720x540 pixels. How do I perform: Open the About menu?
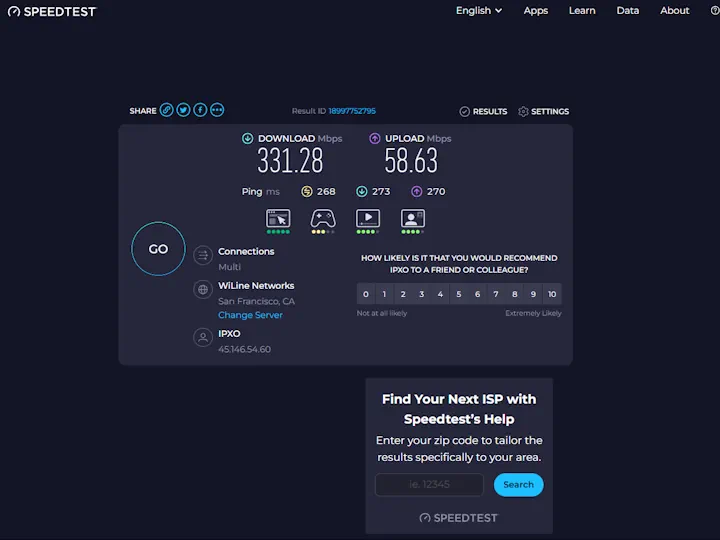(x=675, y=11)
